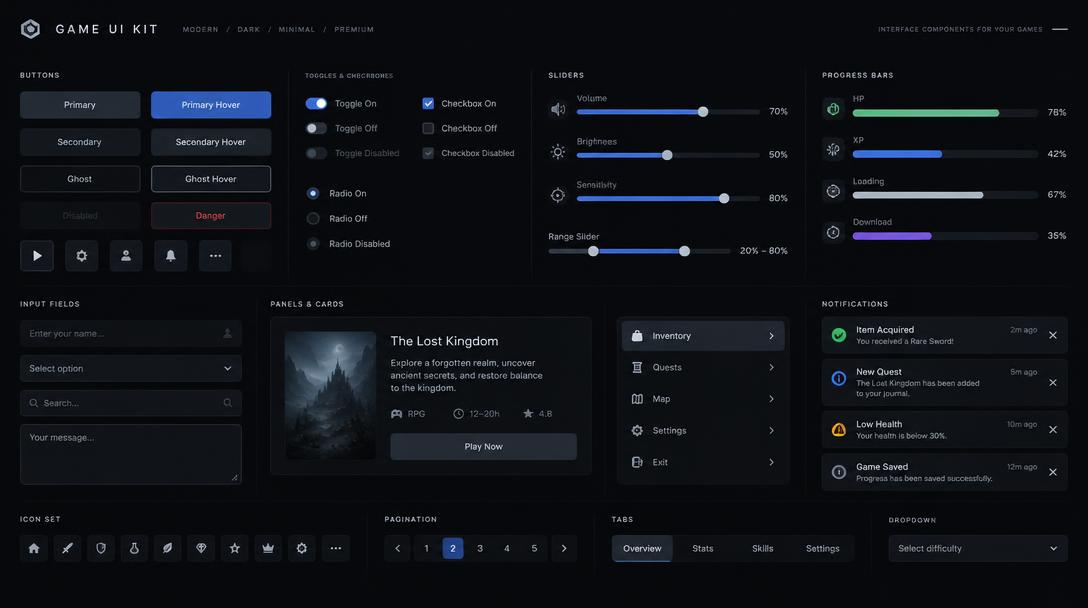Screen dimensions: 1088x608
Task: Click the Sensitivity crosshair icon
Action: click(x=558, y=195)
